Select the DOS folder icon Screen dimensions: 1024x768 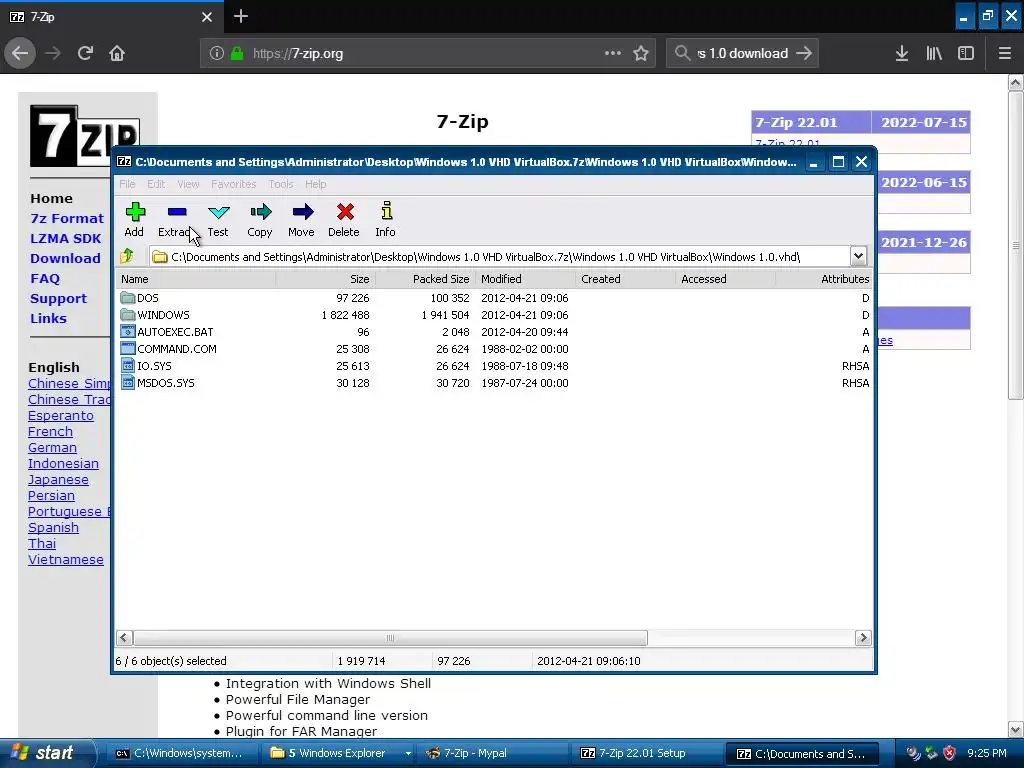[x=127, y=298]
